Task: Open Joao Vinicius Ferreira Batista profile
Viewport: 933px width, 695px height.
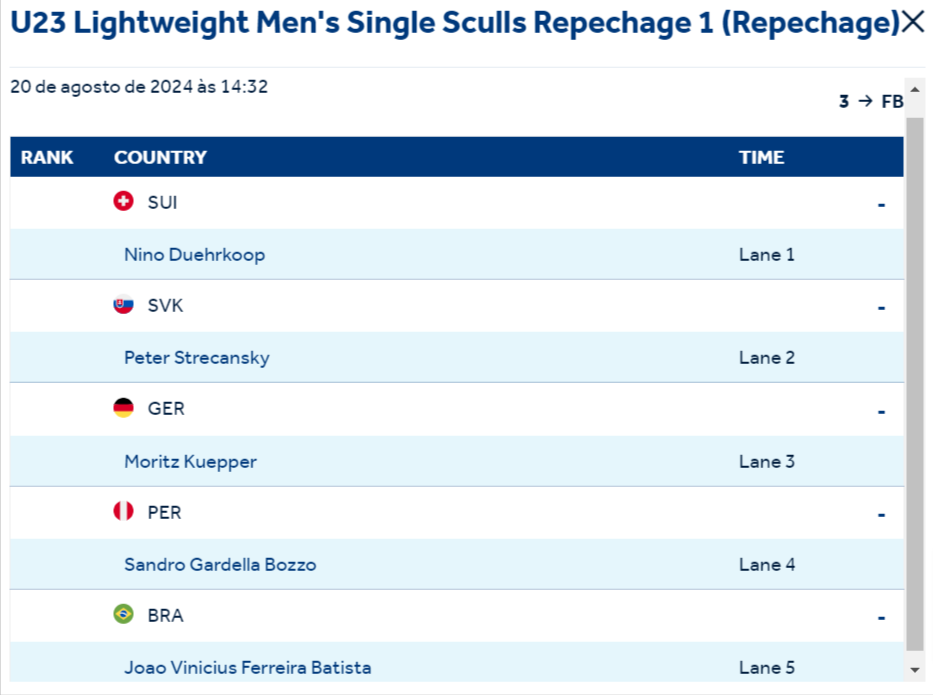Action: (x=247, y=668)
